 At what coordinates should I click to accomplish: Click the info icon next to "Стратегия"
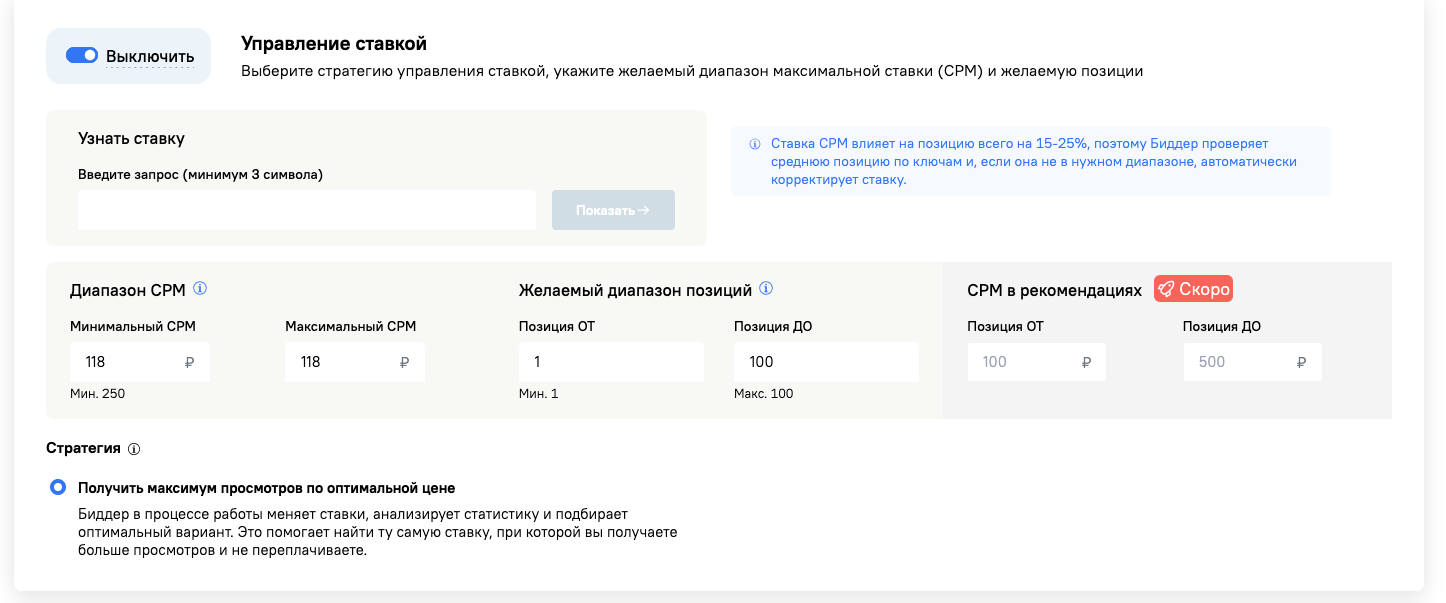coord(134,449)
